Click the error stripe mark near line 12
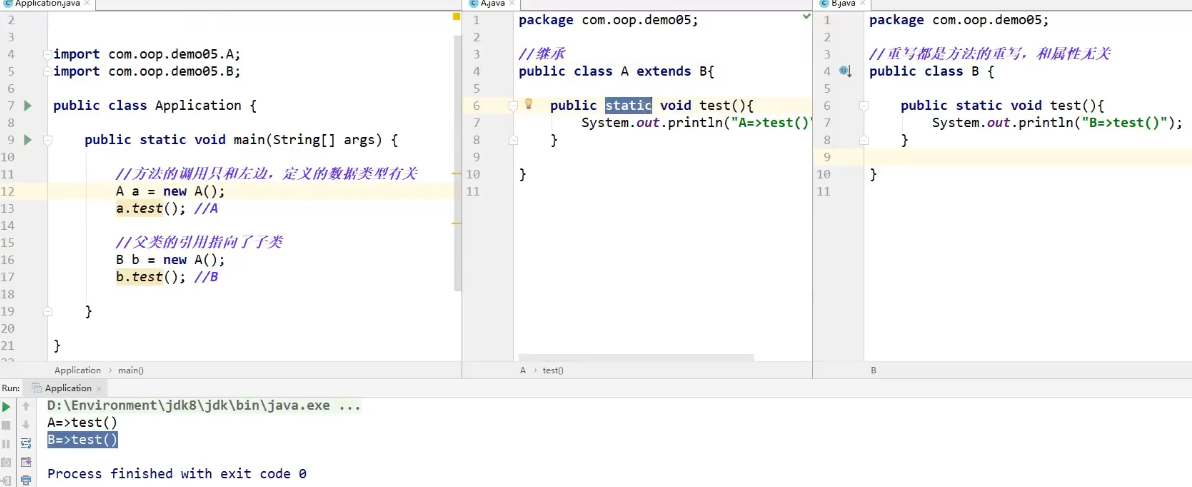Screen dimensions: 1192x487 click(456, 174)
